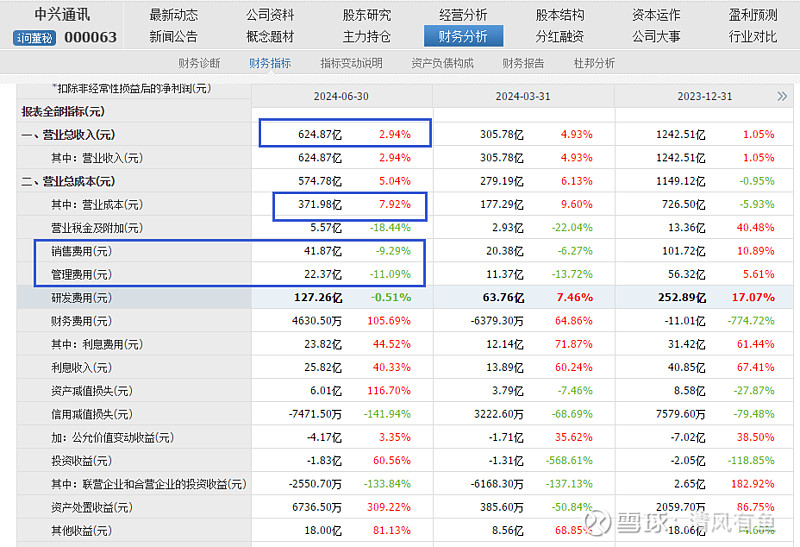
Task: Select the 资产处置收益(元) row label
Action: tap(92, 508)
